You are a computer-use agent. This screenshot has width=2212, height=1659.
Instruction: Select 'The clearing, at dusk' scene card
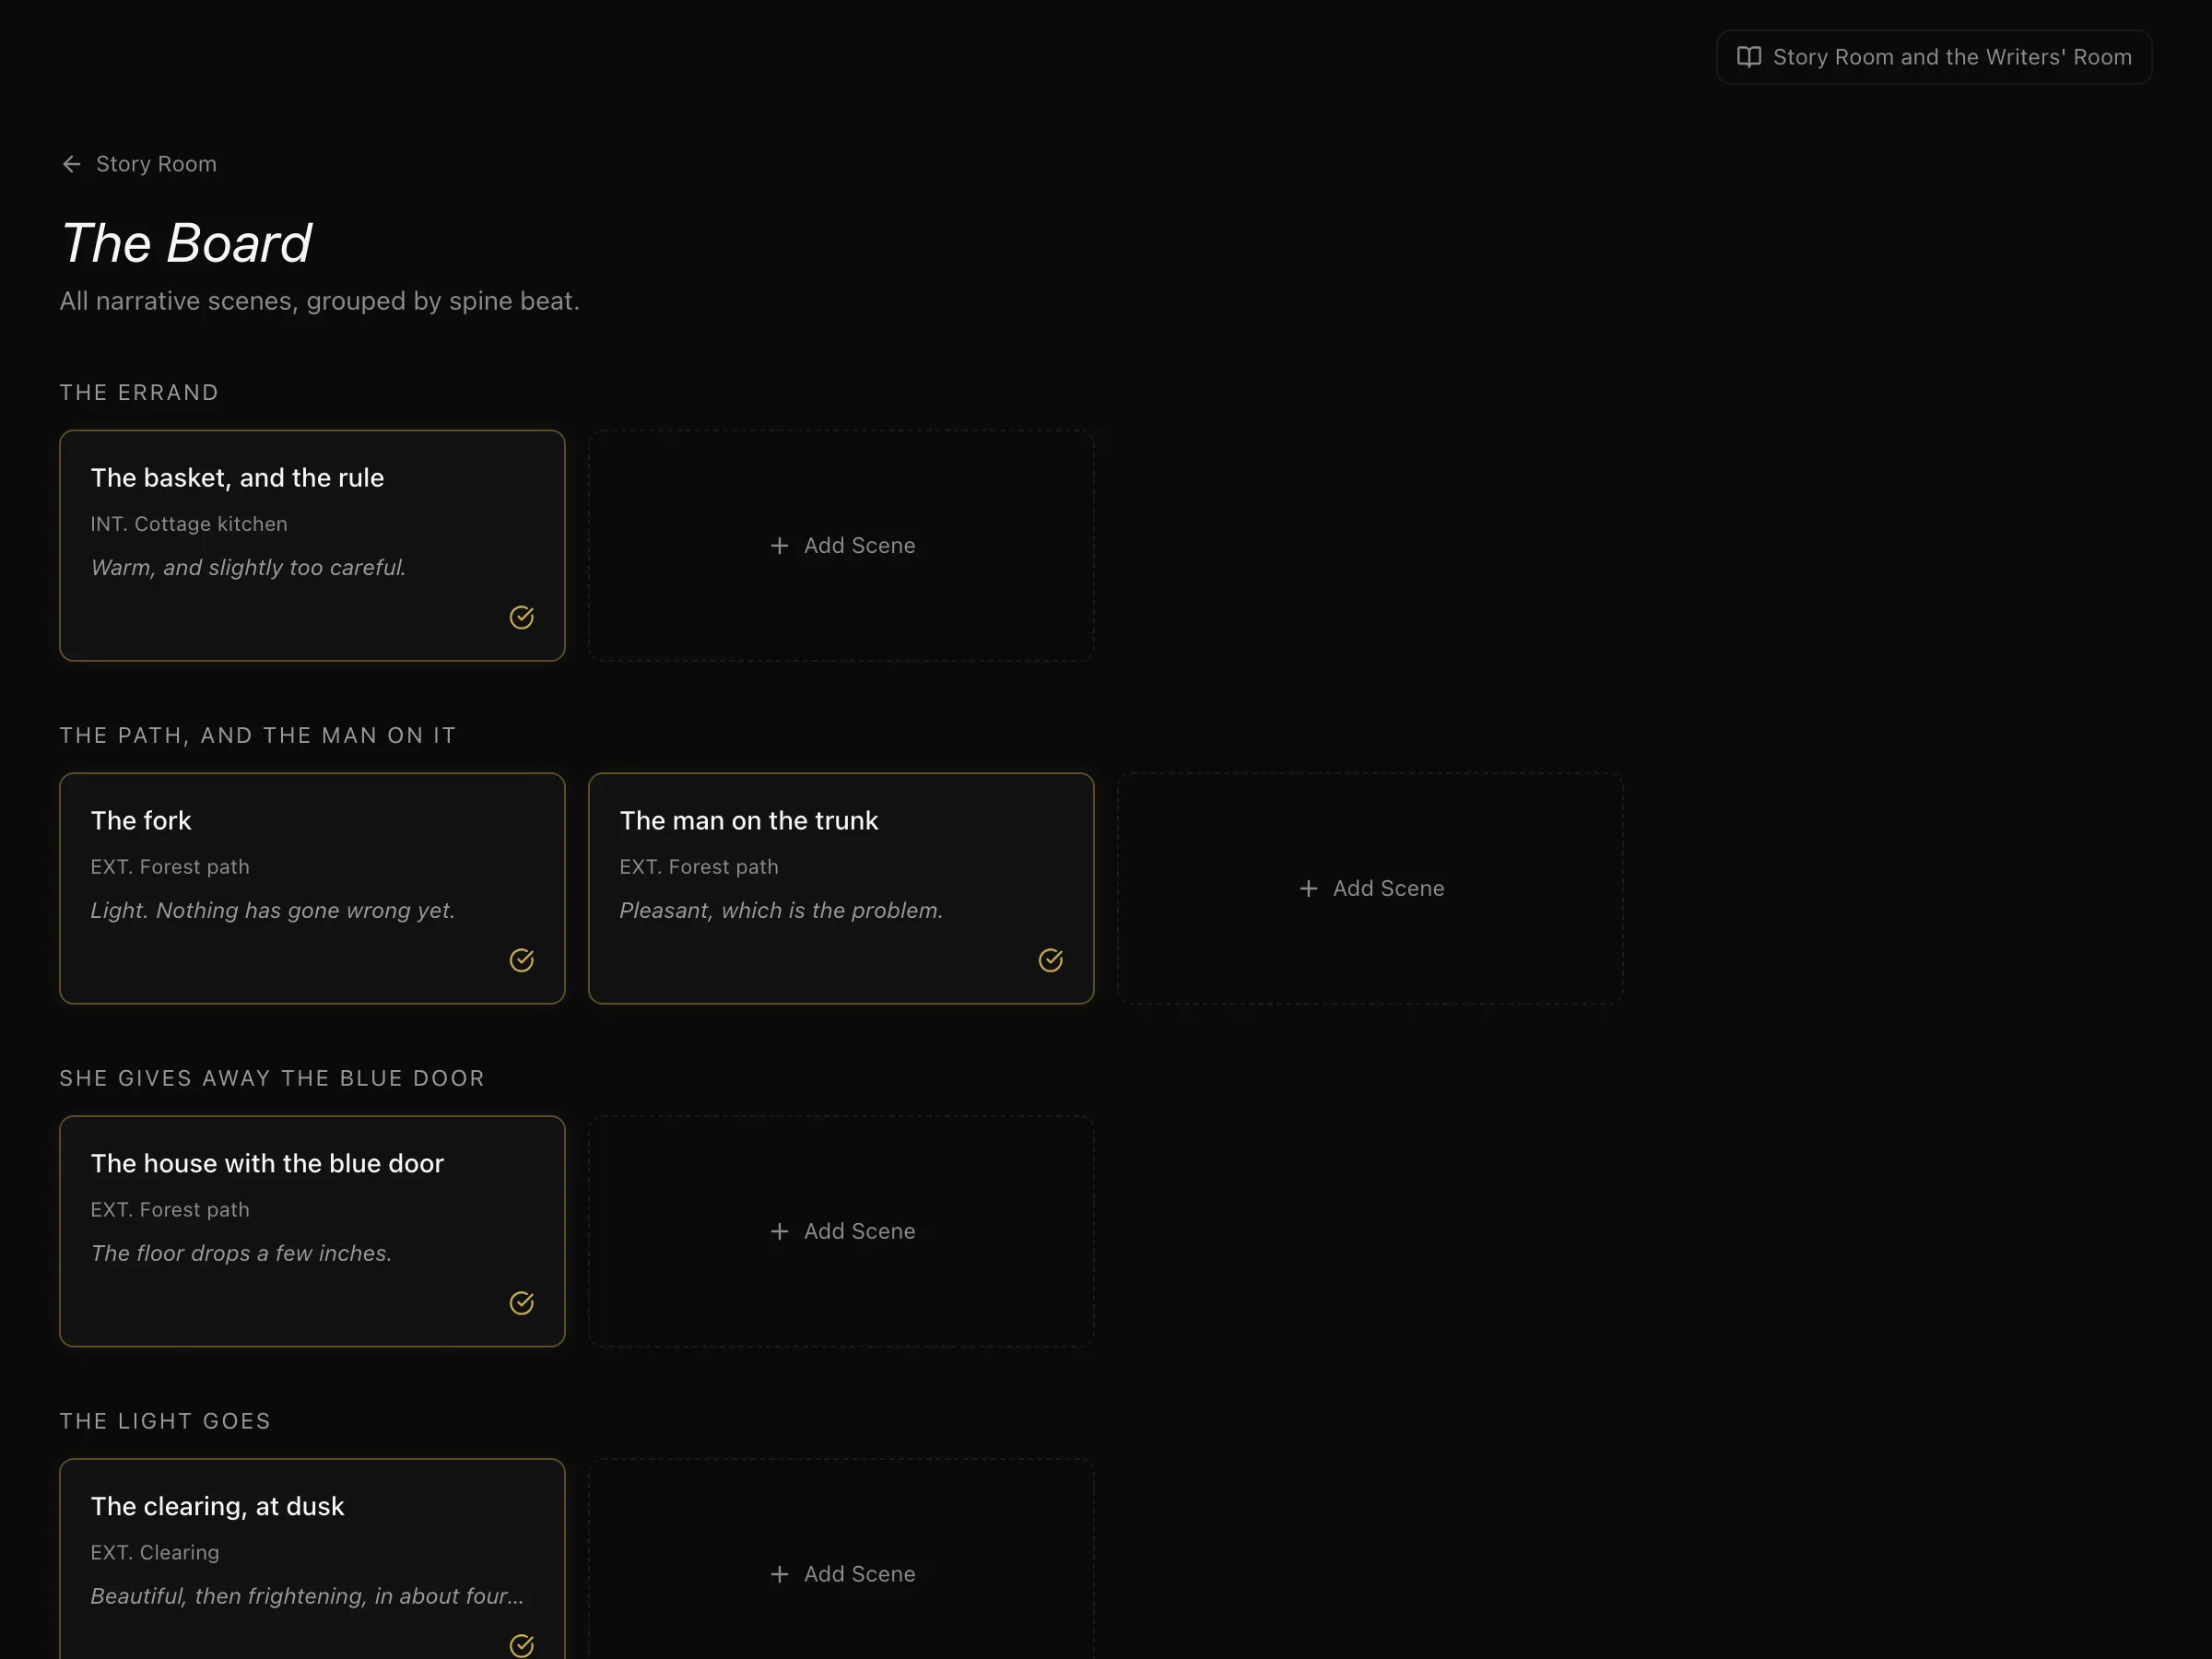click(312, 1560)
